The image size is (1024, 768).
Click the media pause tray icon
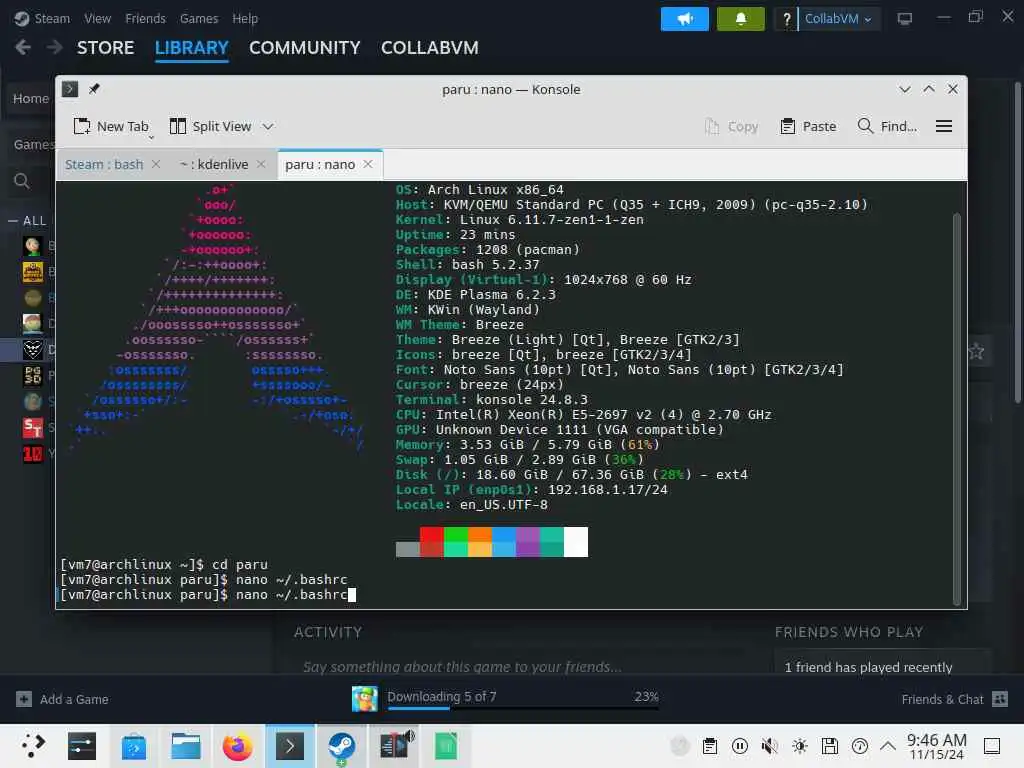click(740, 746)
